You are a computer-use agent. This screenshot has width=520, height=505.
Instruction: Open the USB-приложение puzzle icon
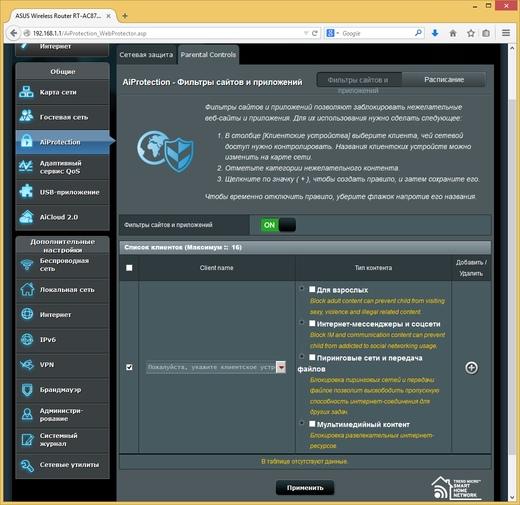tap(26, 192)
